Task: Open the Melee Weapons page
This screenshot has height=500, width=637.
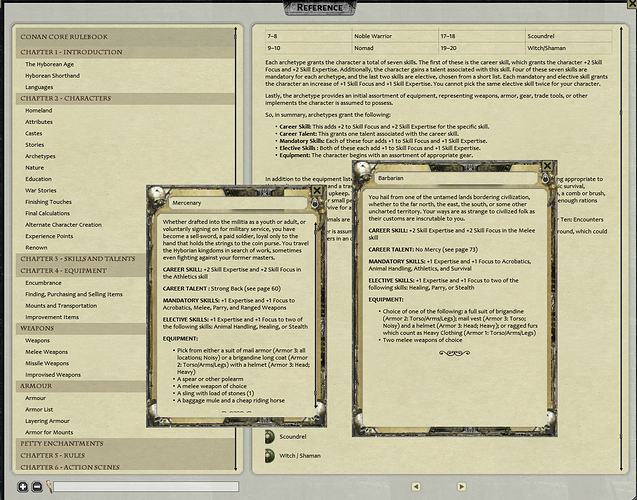Action: (47, 352)
